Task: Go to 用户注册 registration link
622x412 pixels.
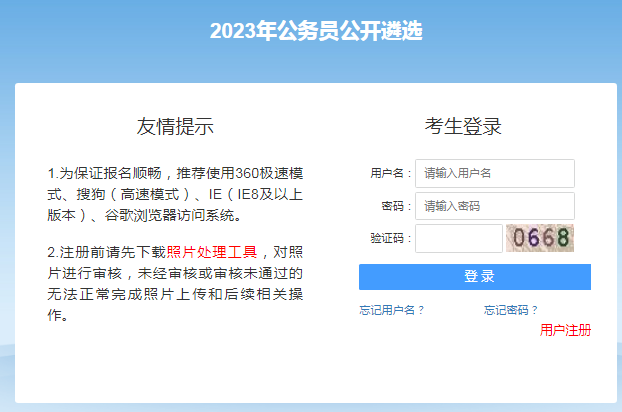Action: point(565,330)
